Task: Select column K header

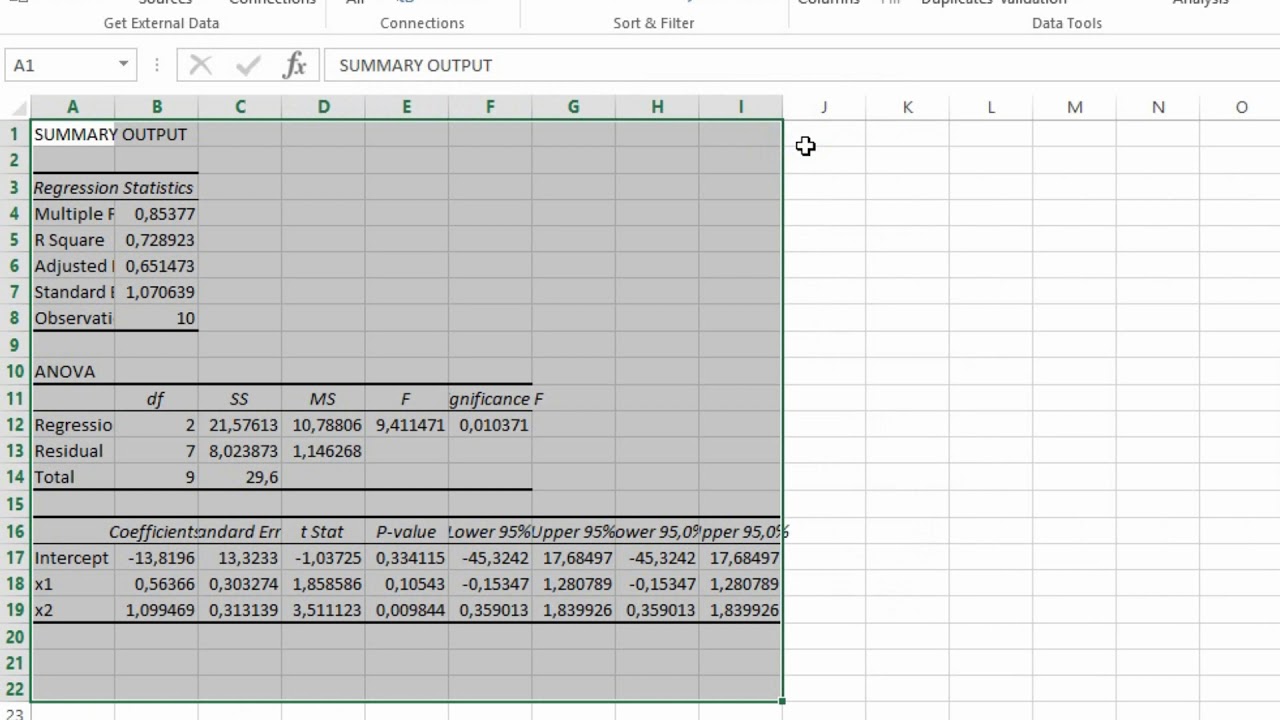Action: [x=907, y=107]
